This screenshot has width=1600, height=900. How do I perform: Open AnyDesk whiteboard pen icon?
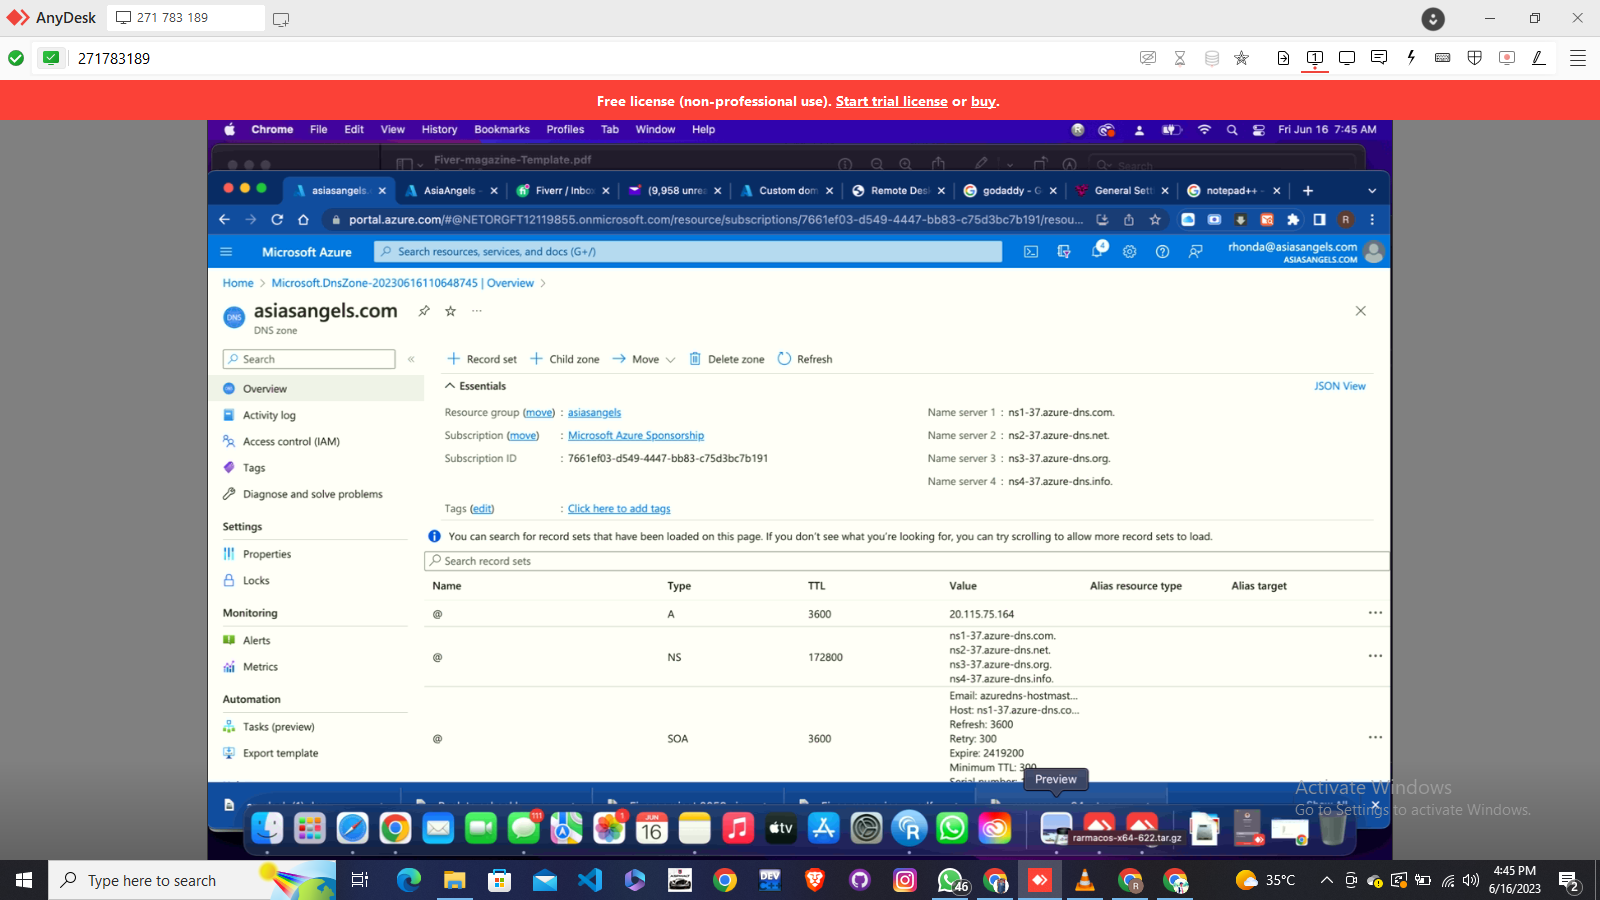click(1539, 58)
